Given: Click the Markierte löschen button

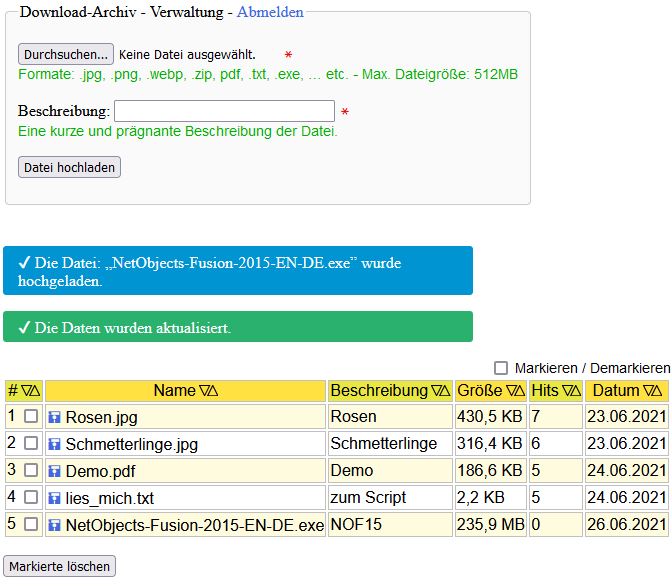Looking at the screenshot, I should click(60, 566).
